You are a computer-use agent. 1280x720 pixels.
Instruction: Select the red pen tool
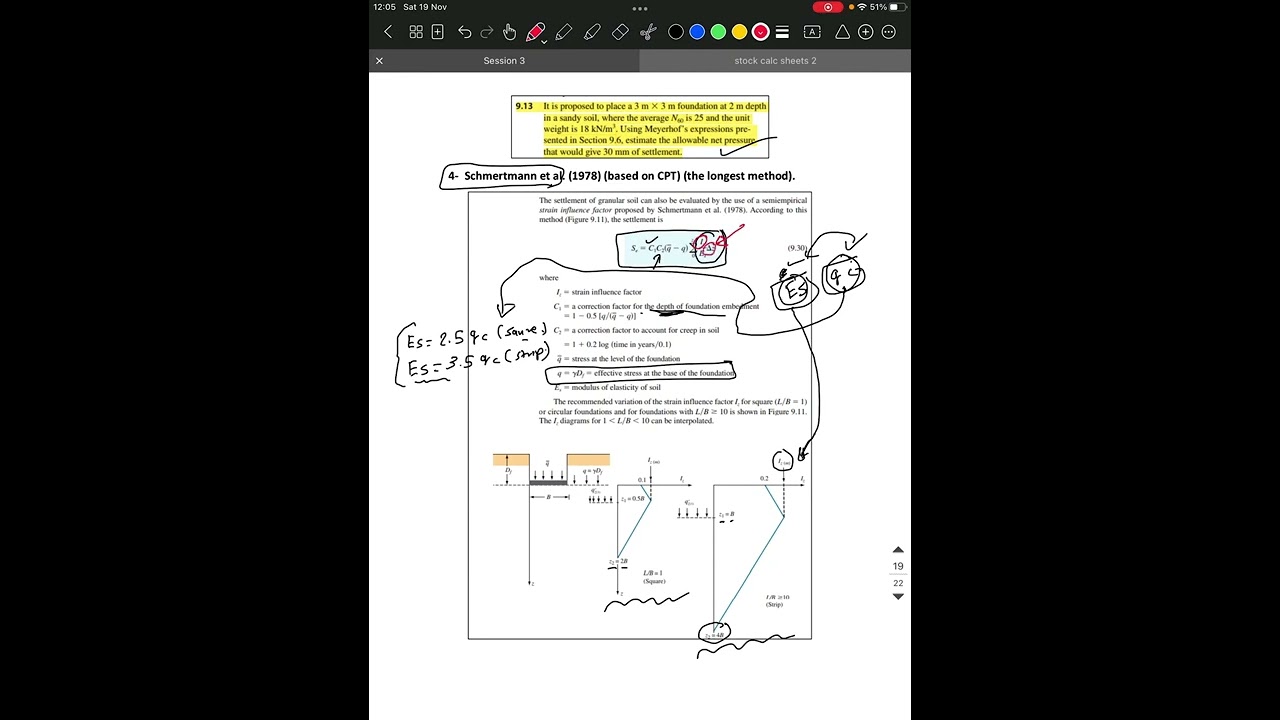click(x=536, y=32)
